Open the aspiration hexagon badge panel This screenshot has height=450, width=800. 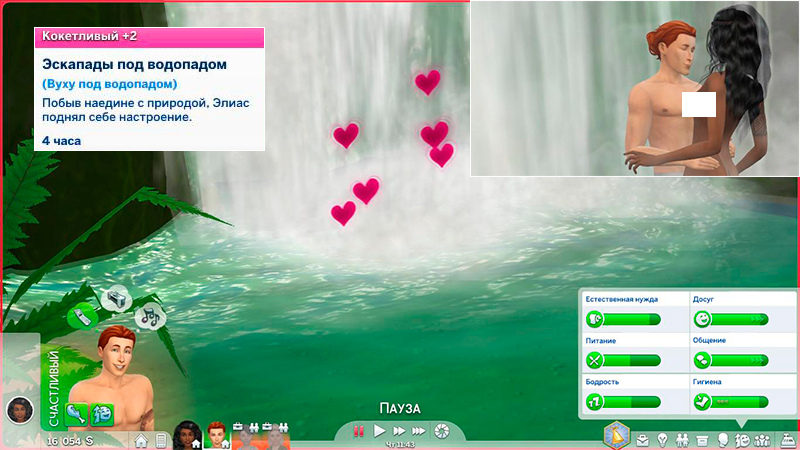[x=617, y=436]
